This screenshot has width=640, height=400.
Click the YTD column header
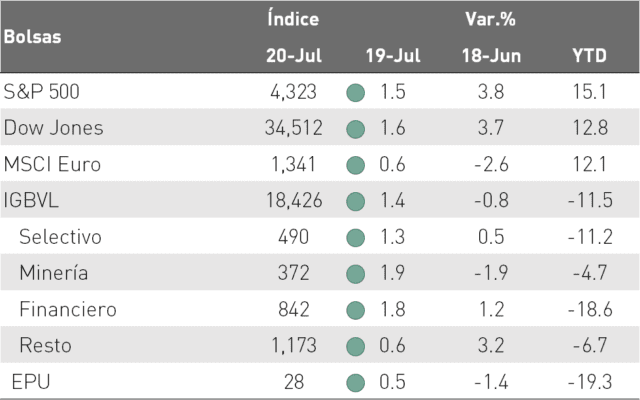point(589,56)
